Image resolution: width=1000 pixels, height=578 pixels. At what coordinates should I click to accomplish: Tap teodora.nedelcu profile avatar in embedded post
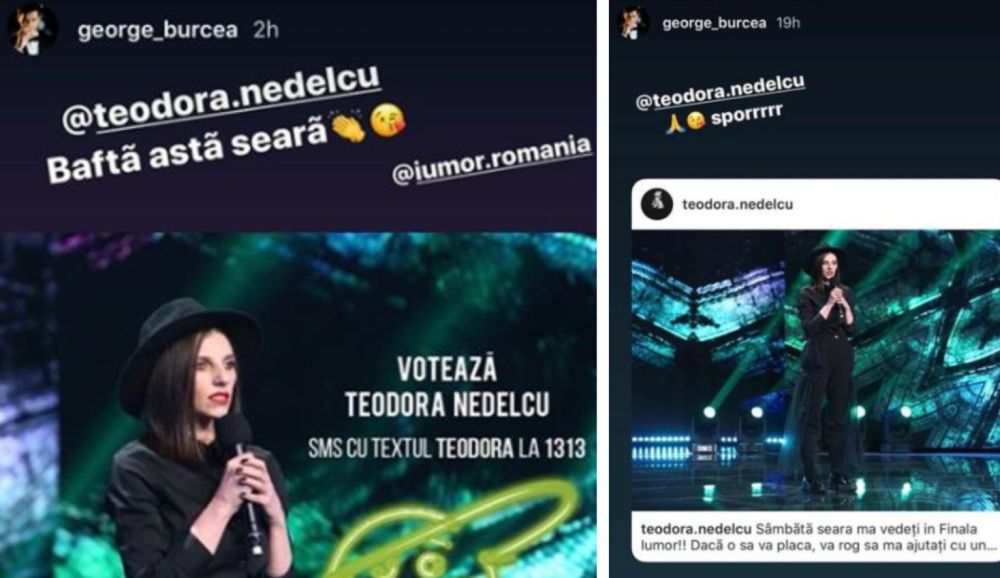tap(656, 204)
